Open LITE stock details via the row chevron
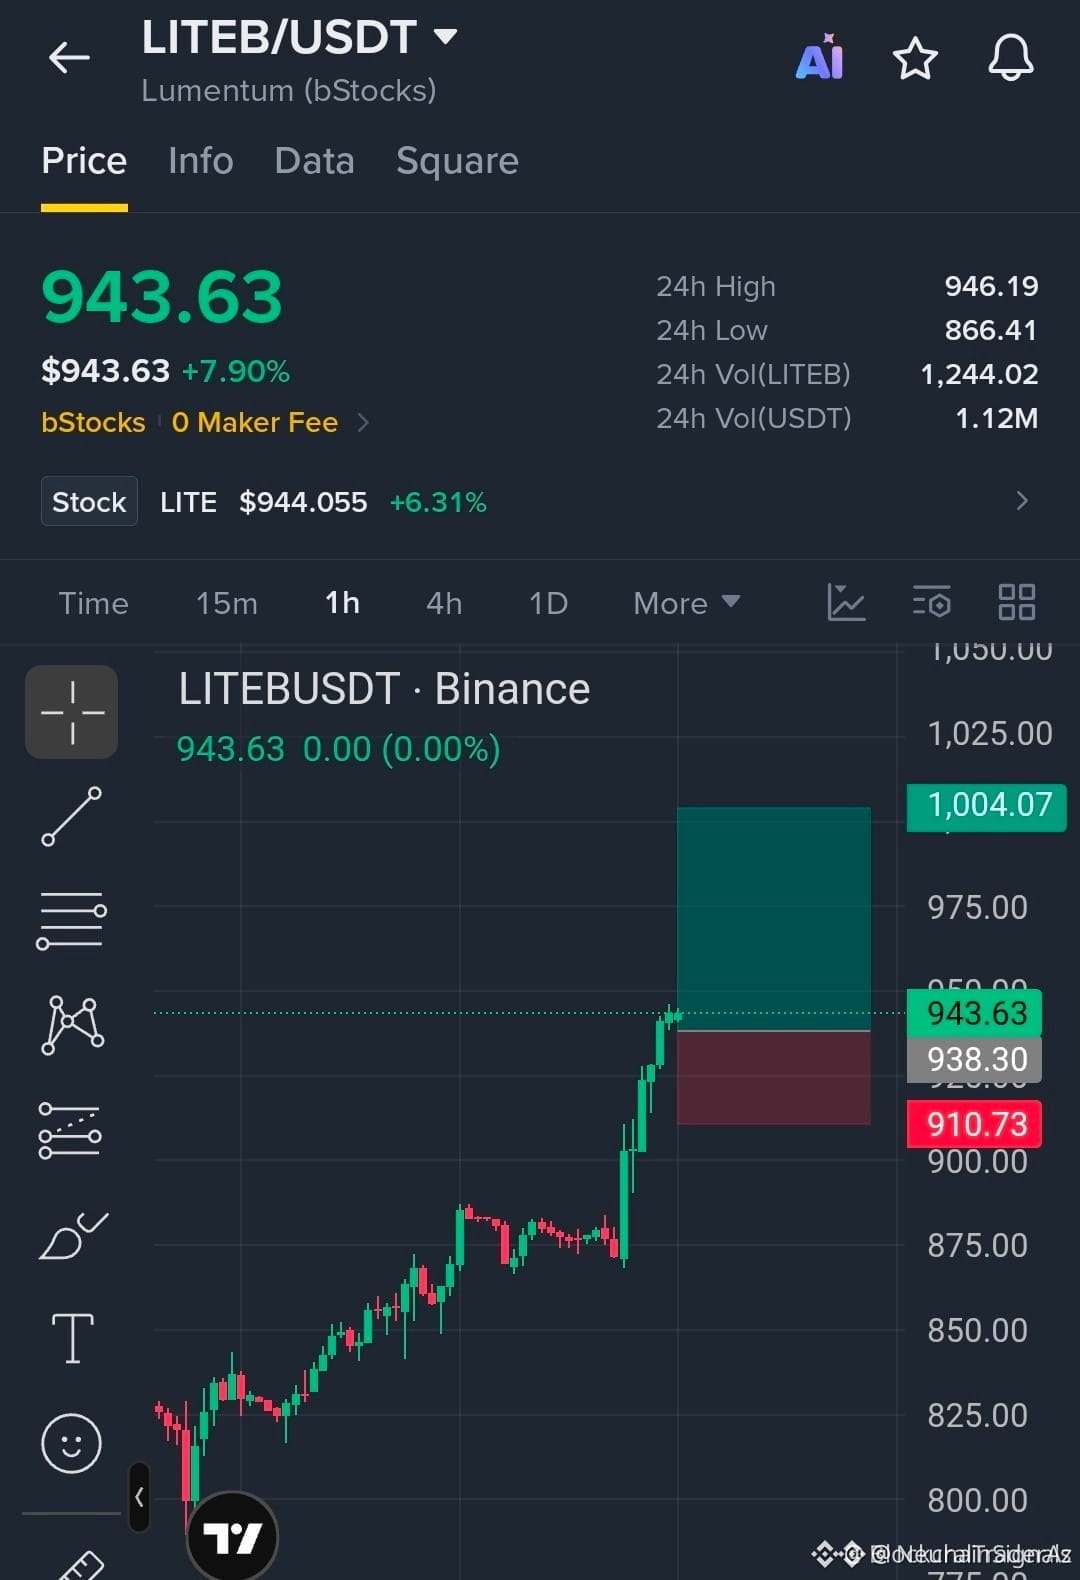Viewport: 1080px width, 1580px height. coord(1021,500)
